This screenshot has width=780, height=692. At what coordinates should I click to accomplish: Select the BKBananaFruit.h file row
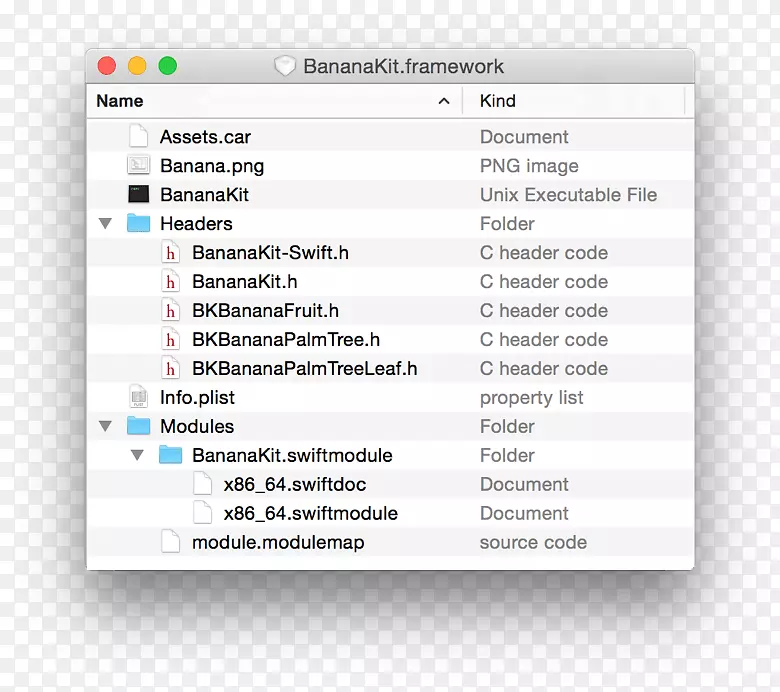[265, 311]
